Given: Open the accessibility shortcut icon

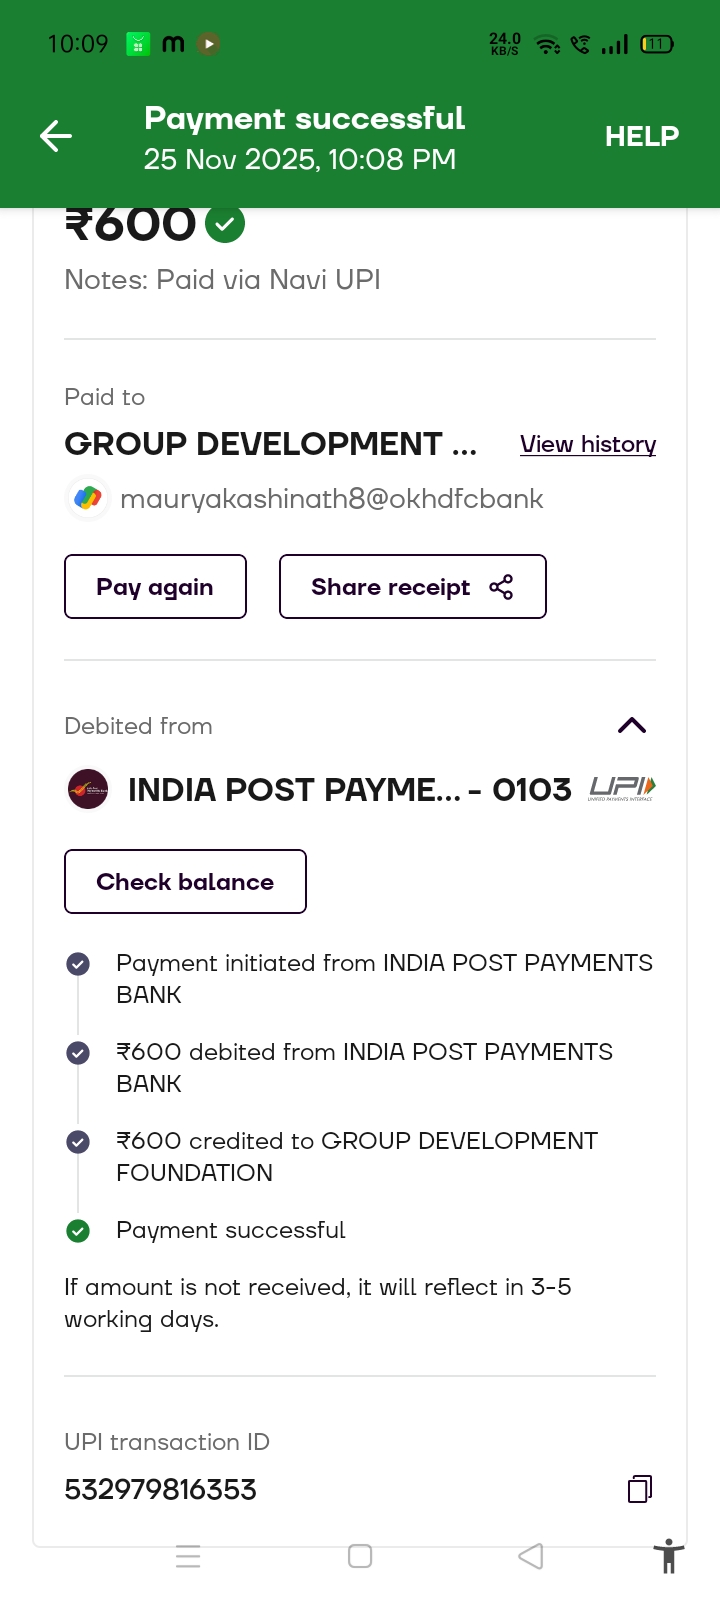Looking at the screenshot, I should tap(668, 1557).
